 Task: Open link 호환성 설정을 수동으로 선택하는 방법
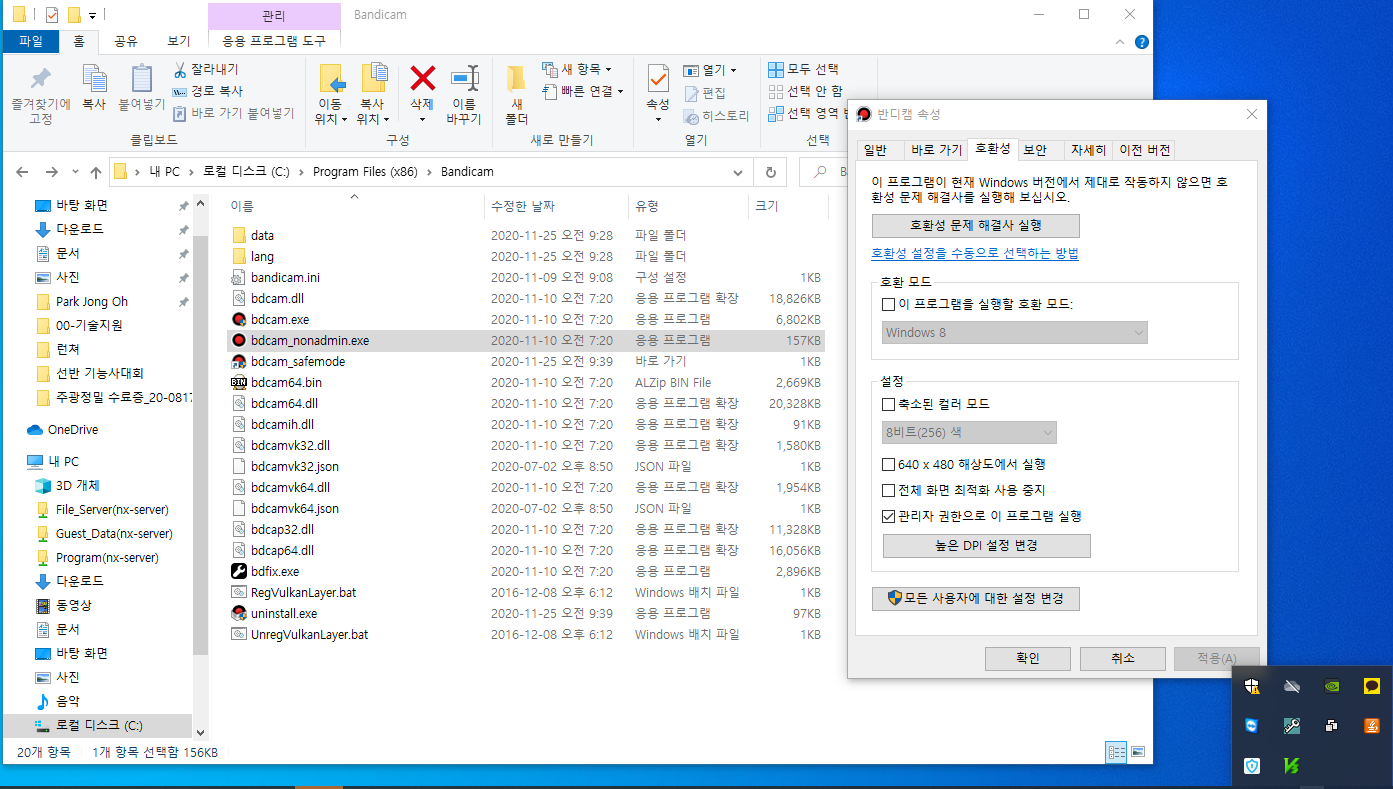tap(975, 254)
